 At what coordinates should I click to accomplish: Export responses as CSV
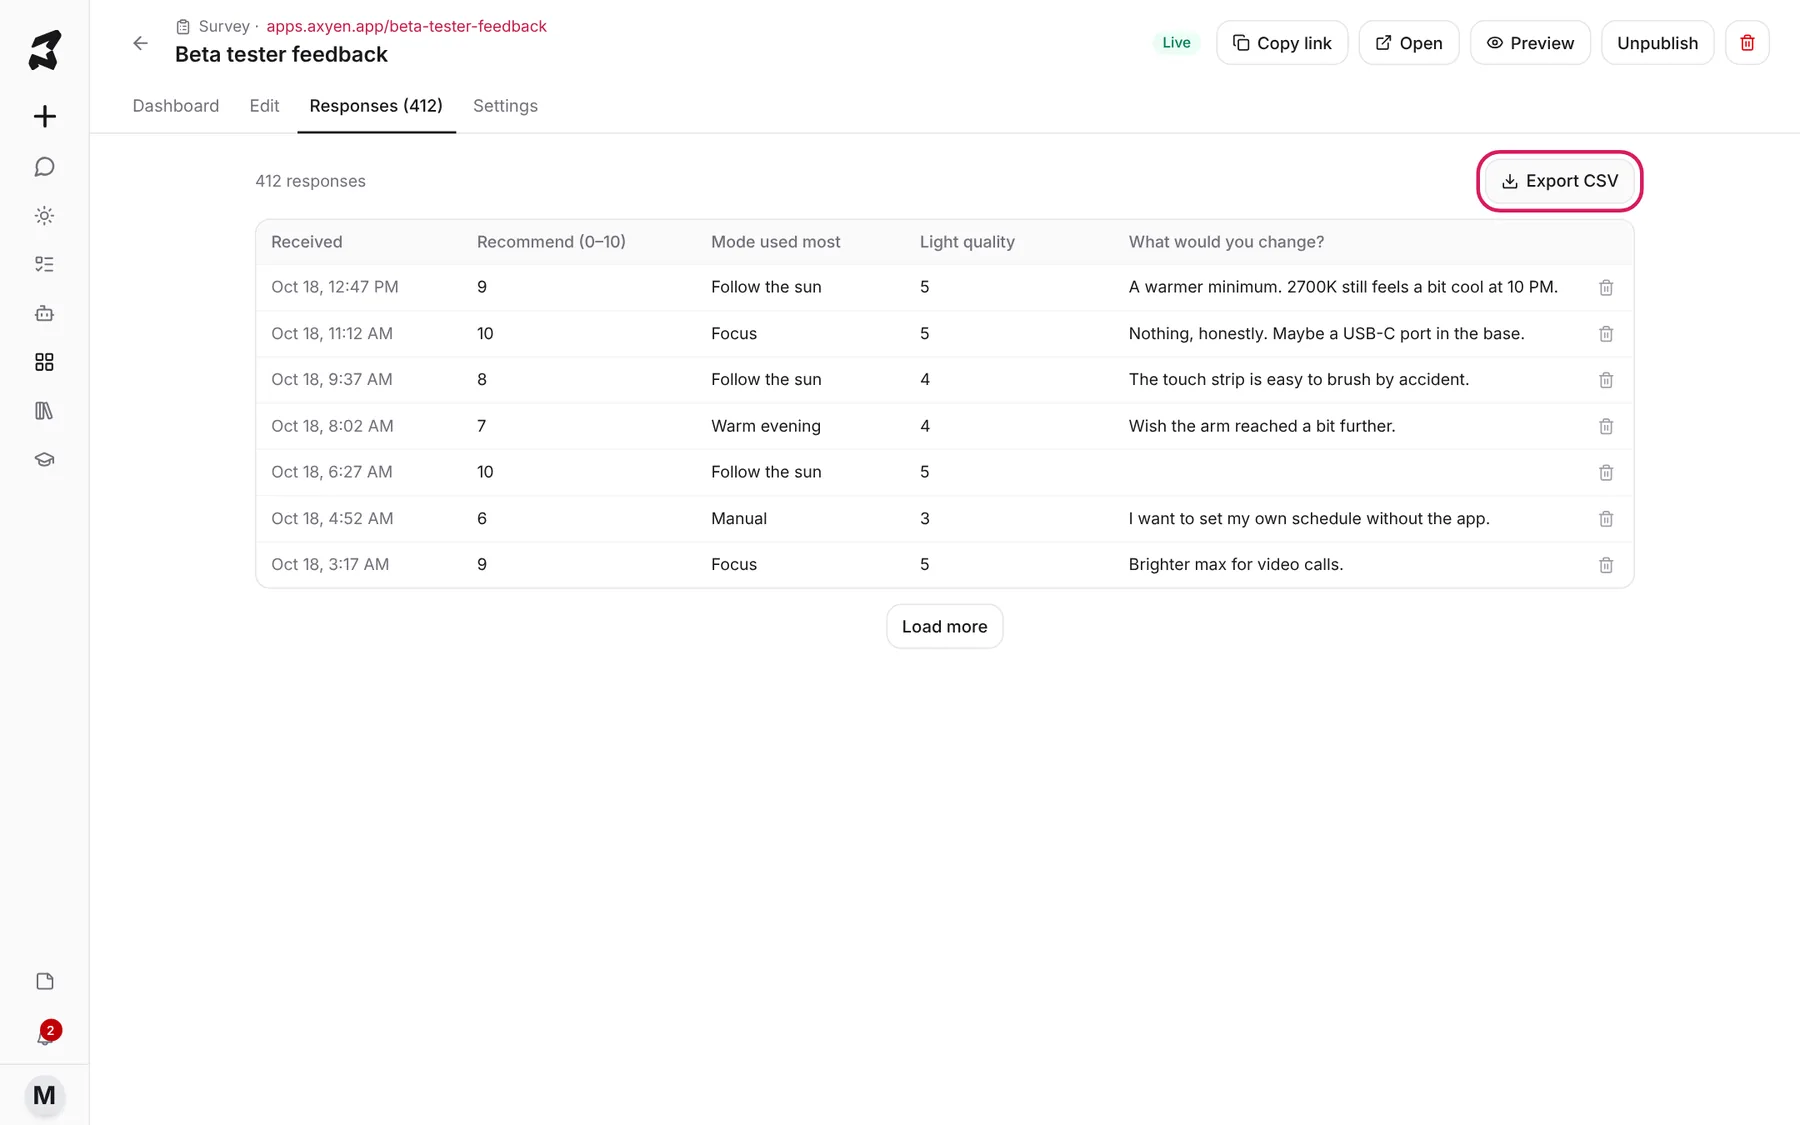[x=1559, y=181]
